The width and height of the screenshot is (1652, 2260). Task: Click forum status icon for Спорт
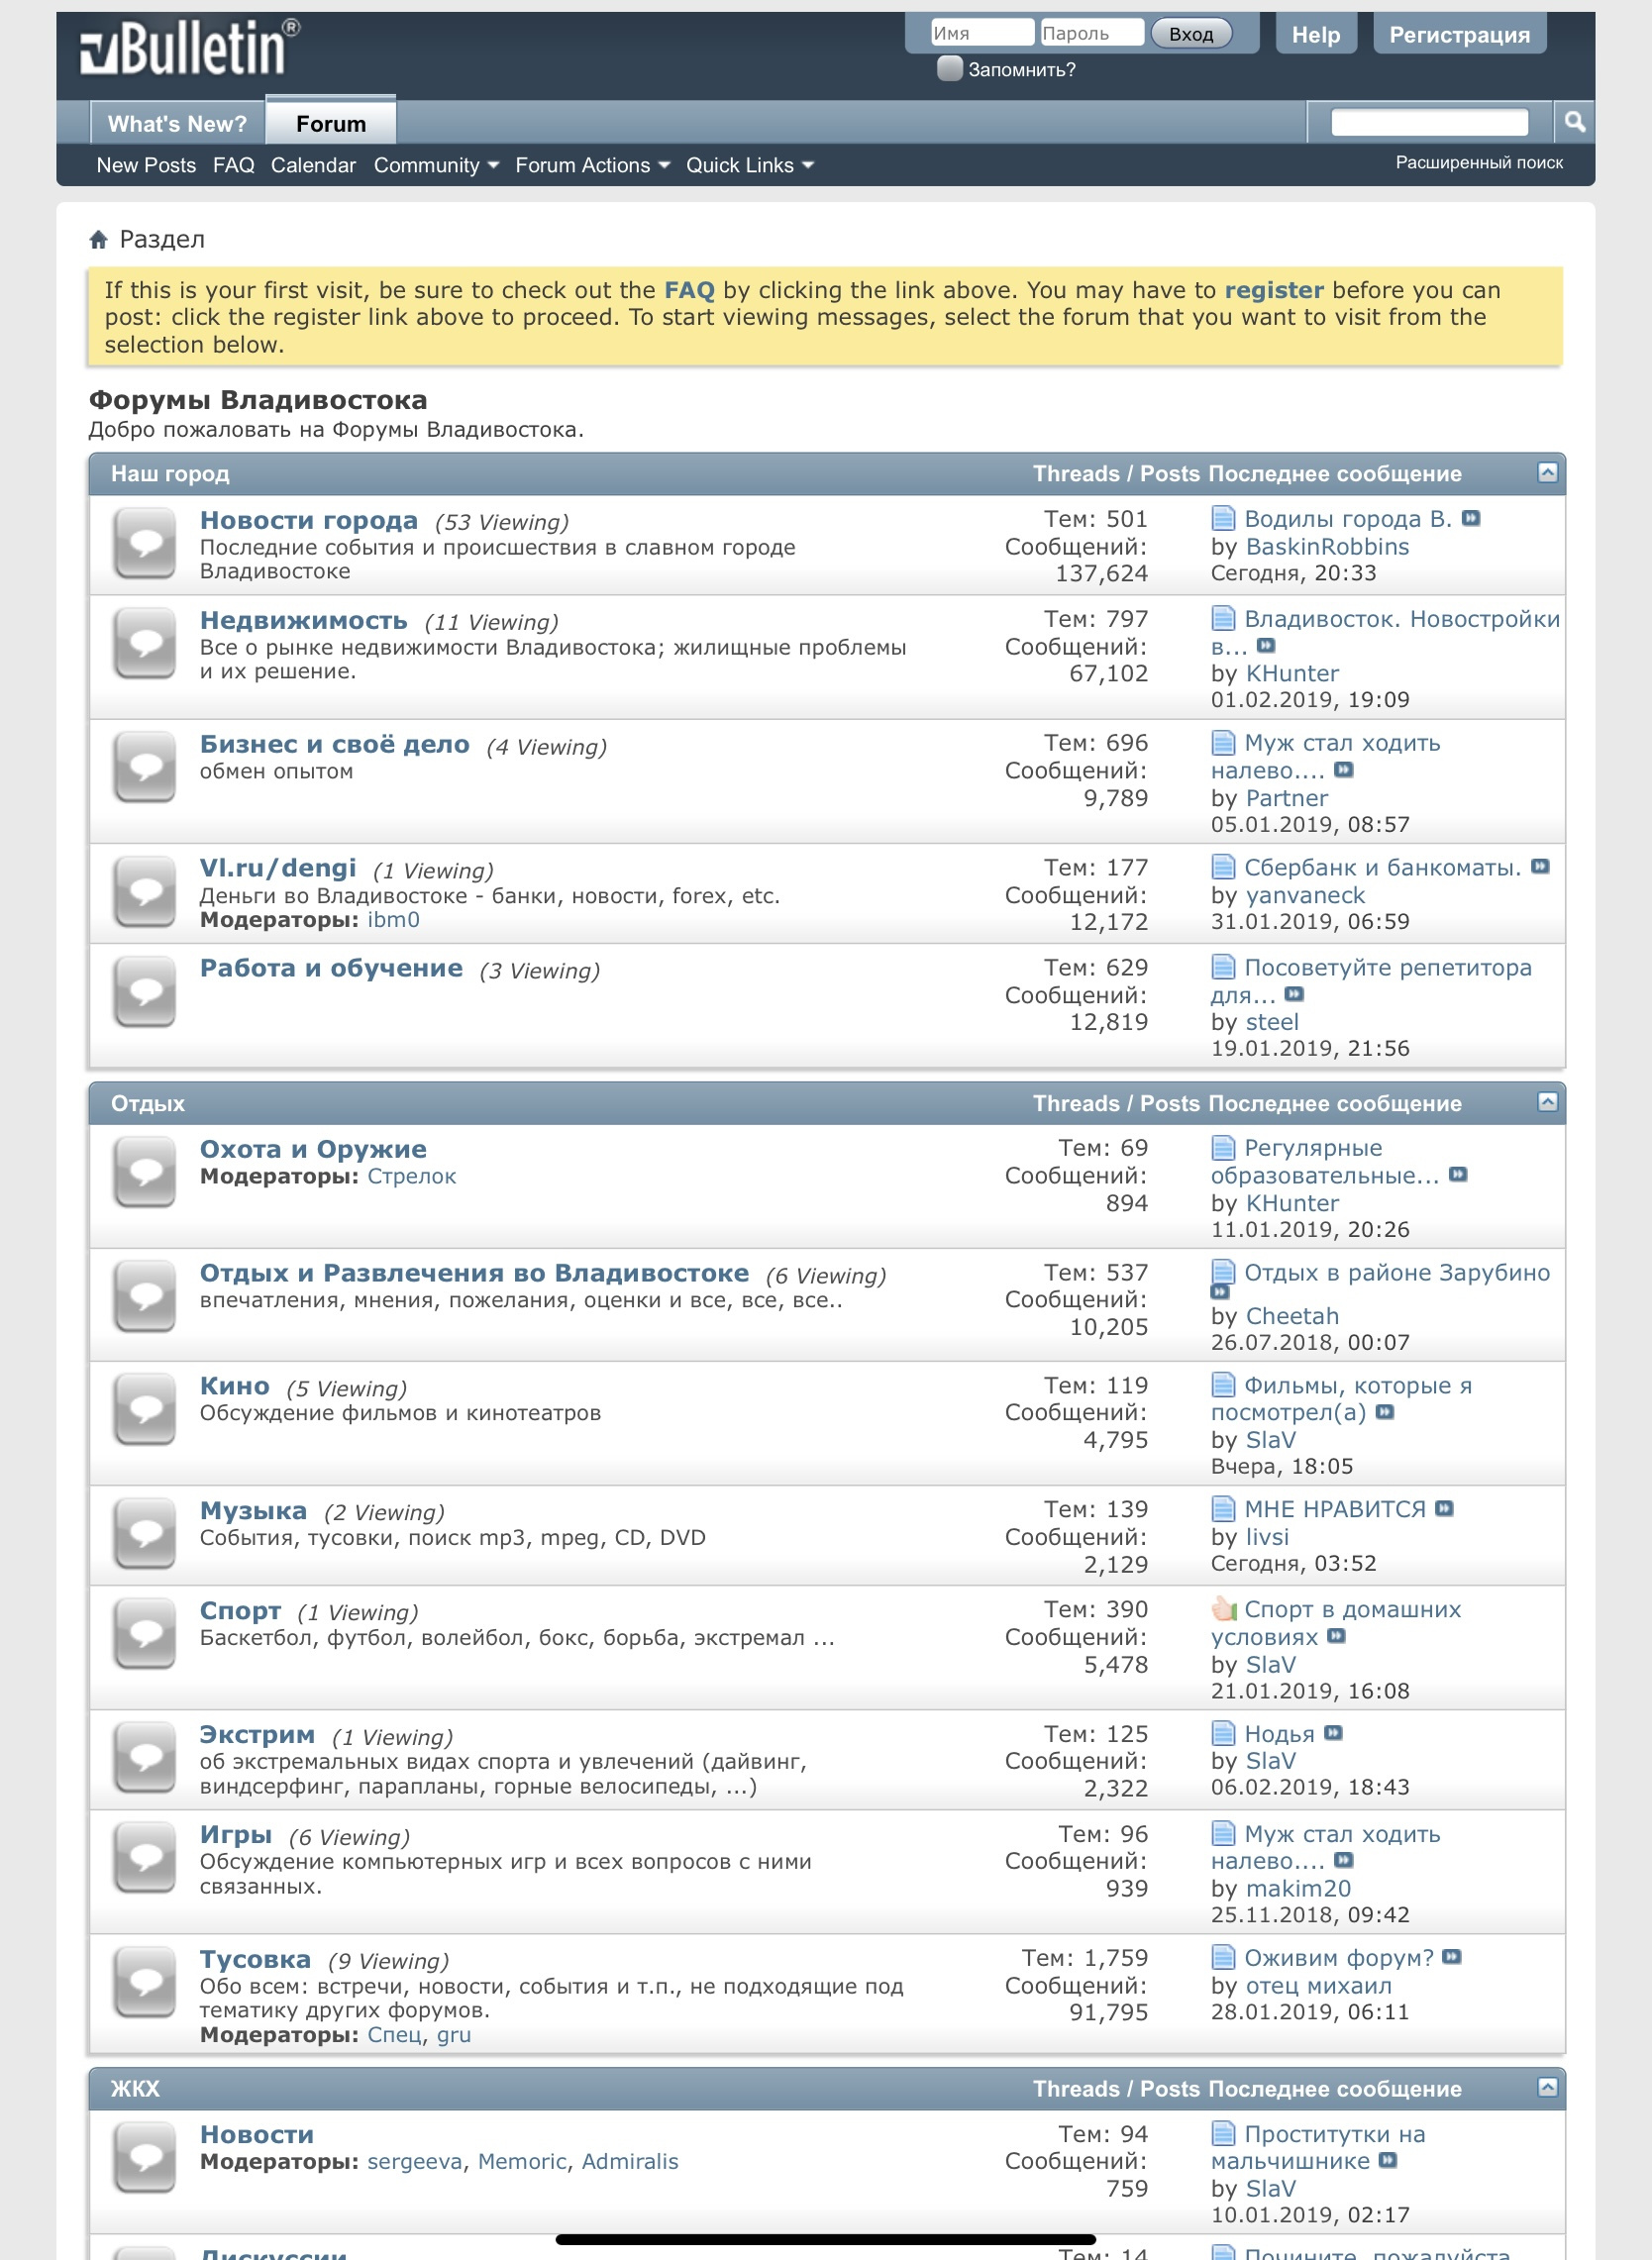[x=145, y=1635]
